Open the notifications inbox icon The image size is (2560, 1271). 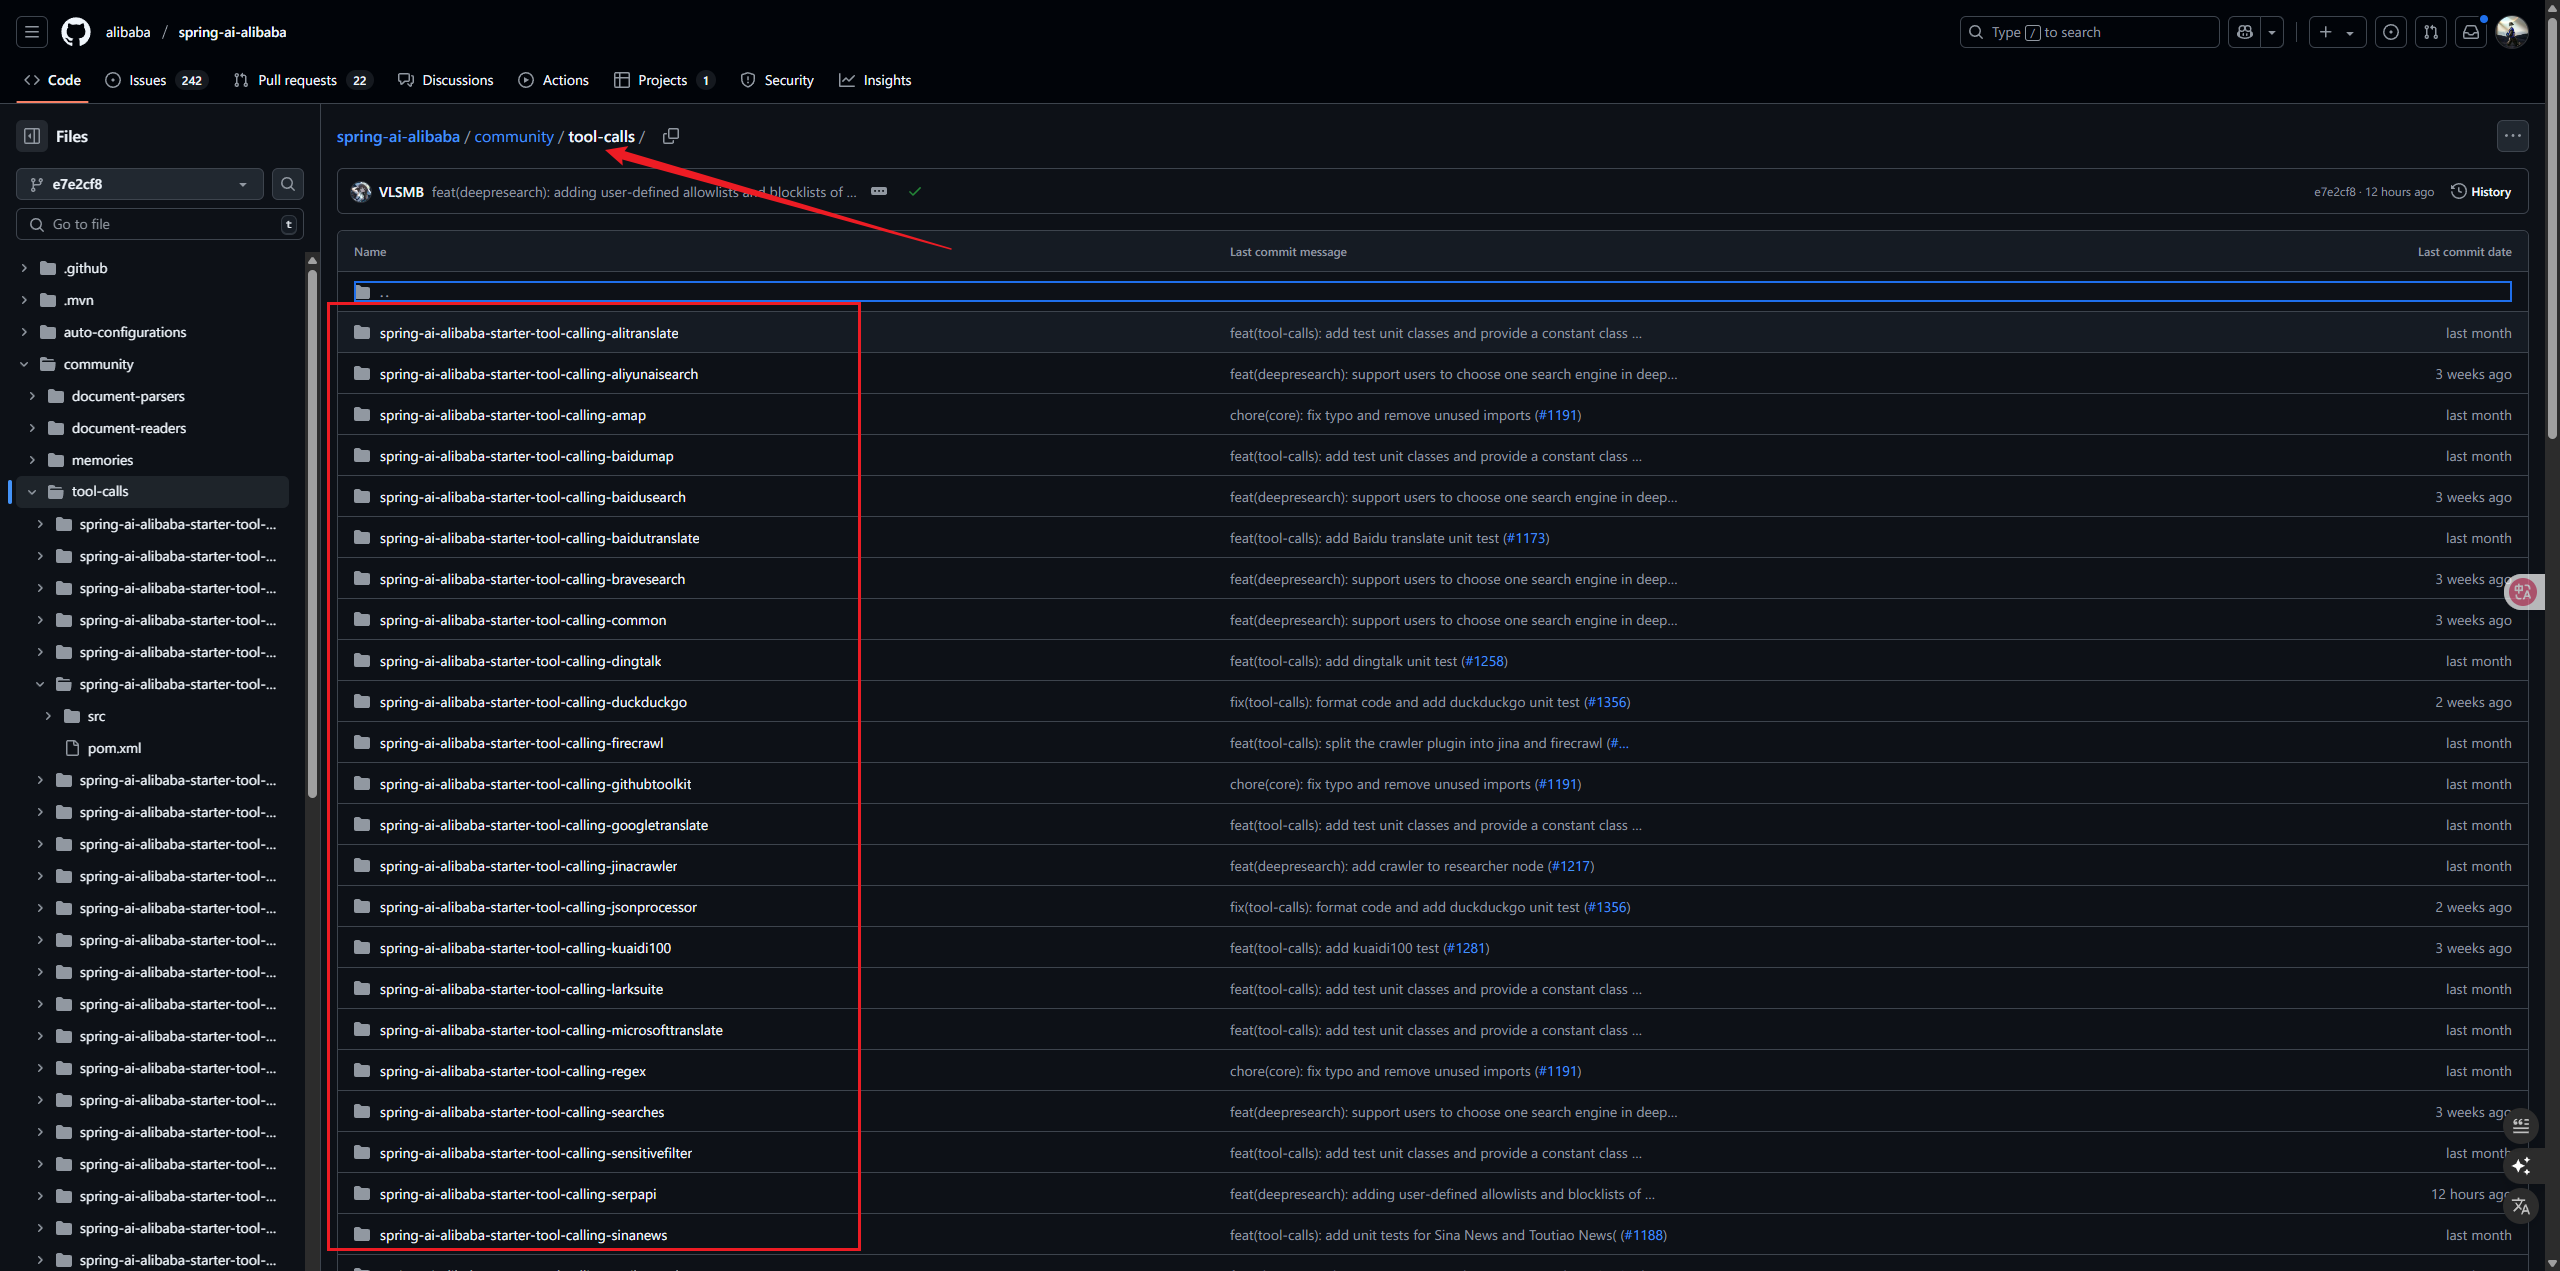click(x=2470, y=32)
